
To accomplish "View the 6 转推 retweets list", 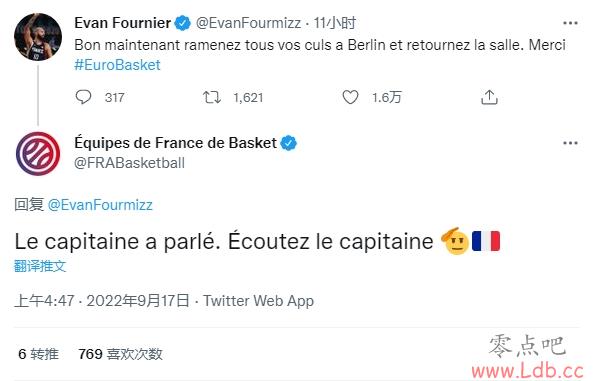I will (38, 354).
